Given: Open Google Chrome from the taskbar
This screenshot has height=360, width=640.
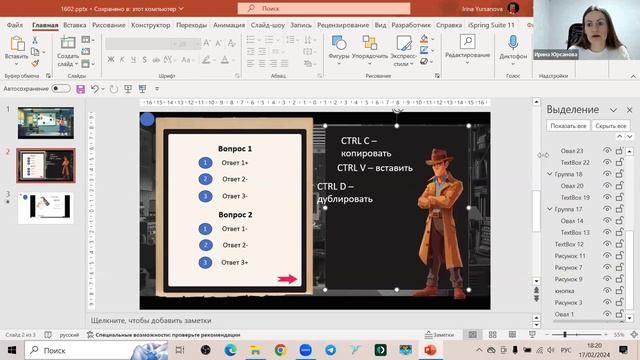Looking at the screenshot, I should click(x=280, y=350).
